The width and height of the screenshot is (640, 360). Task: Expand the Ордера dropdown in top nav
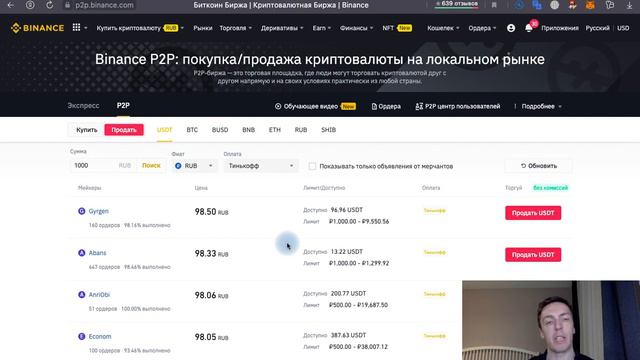tap(482, 28)
